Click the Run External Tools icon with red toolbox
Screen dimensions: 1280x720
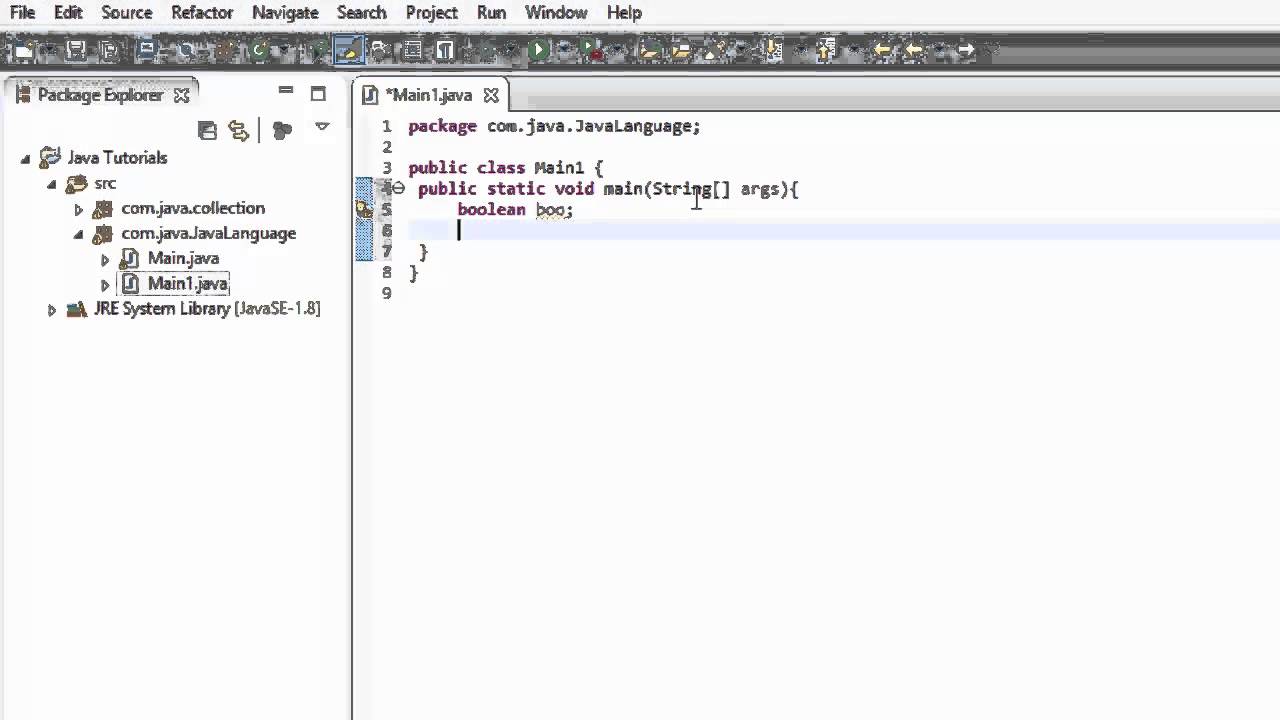pos(590,49)
